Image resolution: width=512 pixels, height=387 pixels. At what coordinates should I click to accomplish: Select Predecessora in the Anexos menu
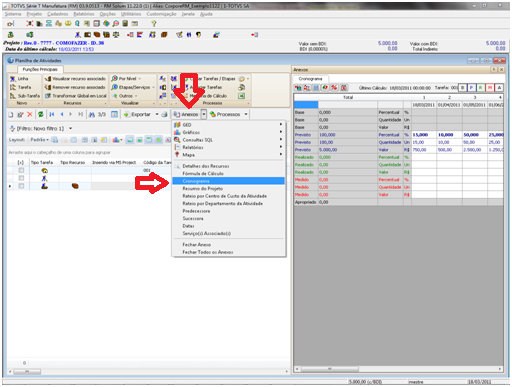coord(196,211)
